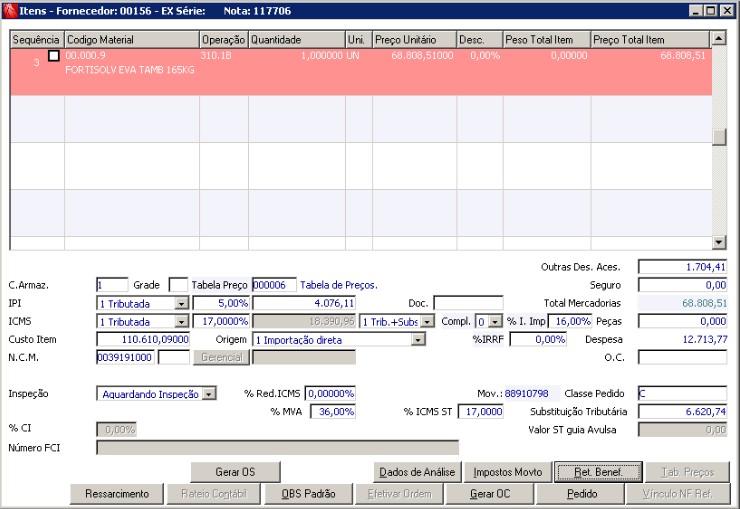The height and width of the screenshot is (509, 740).
Task: Click the items grid scrollbar thumb
Action: coord(719,137)
